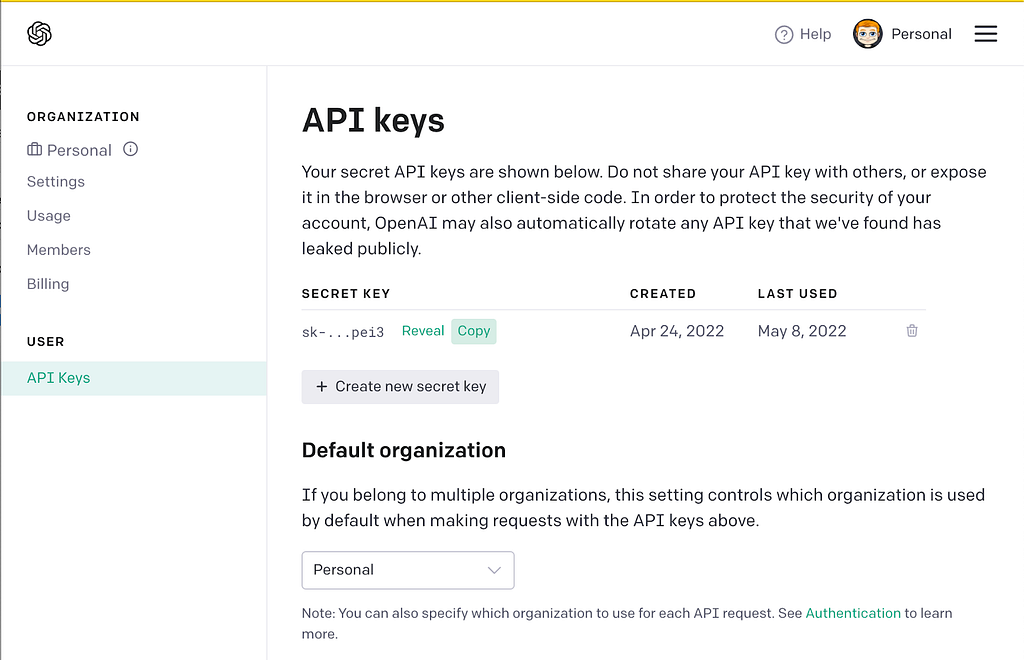Reveal the sk-...pei3 secret key
The height and width of the screenshot is (660, 1024).
click(423, 331)
